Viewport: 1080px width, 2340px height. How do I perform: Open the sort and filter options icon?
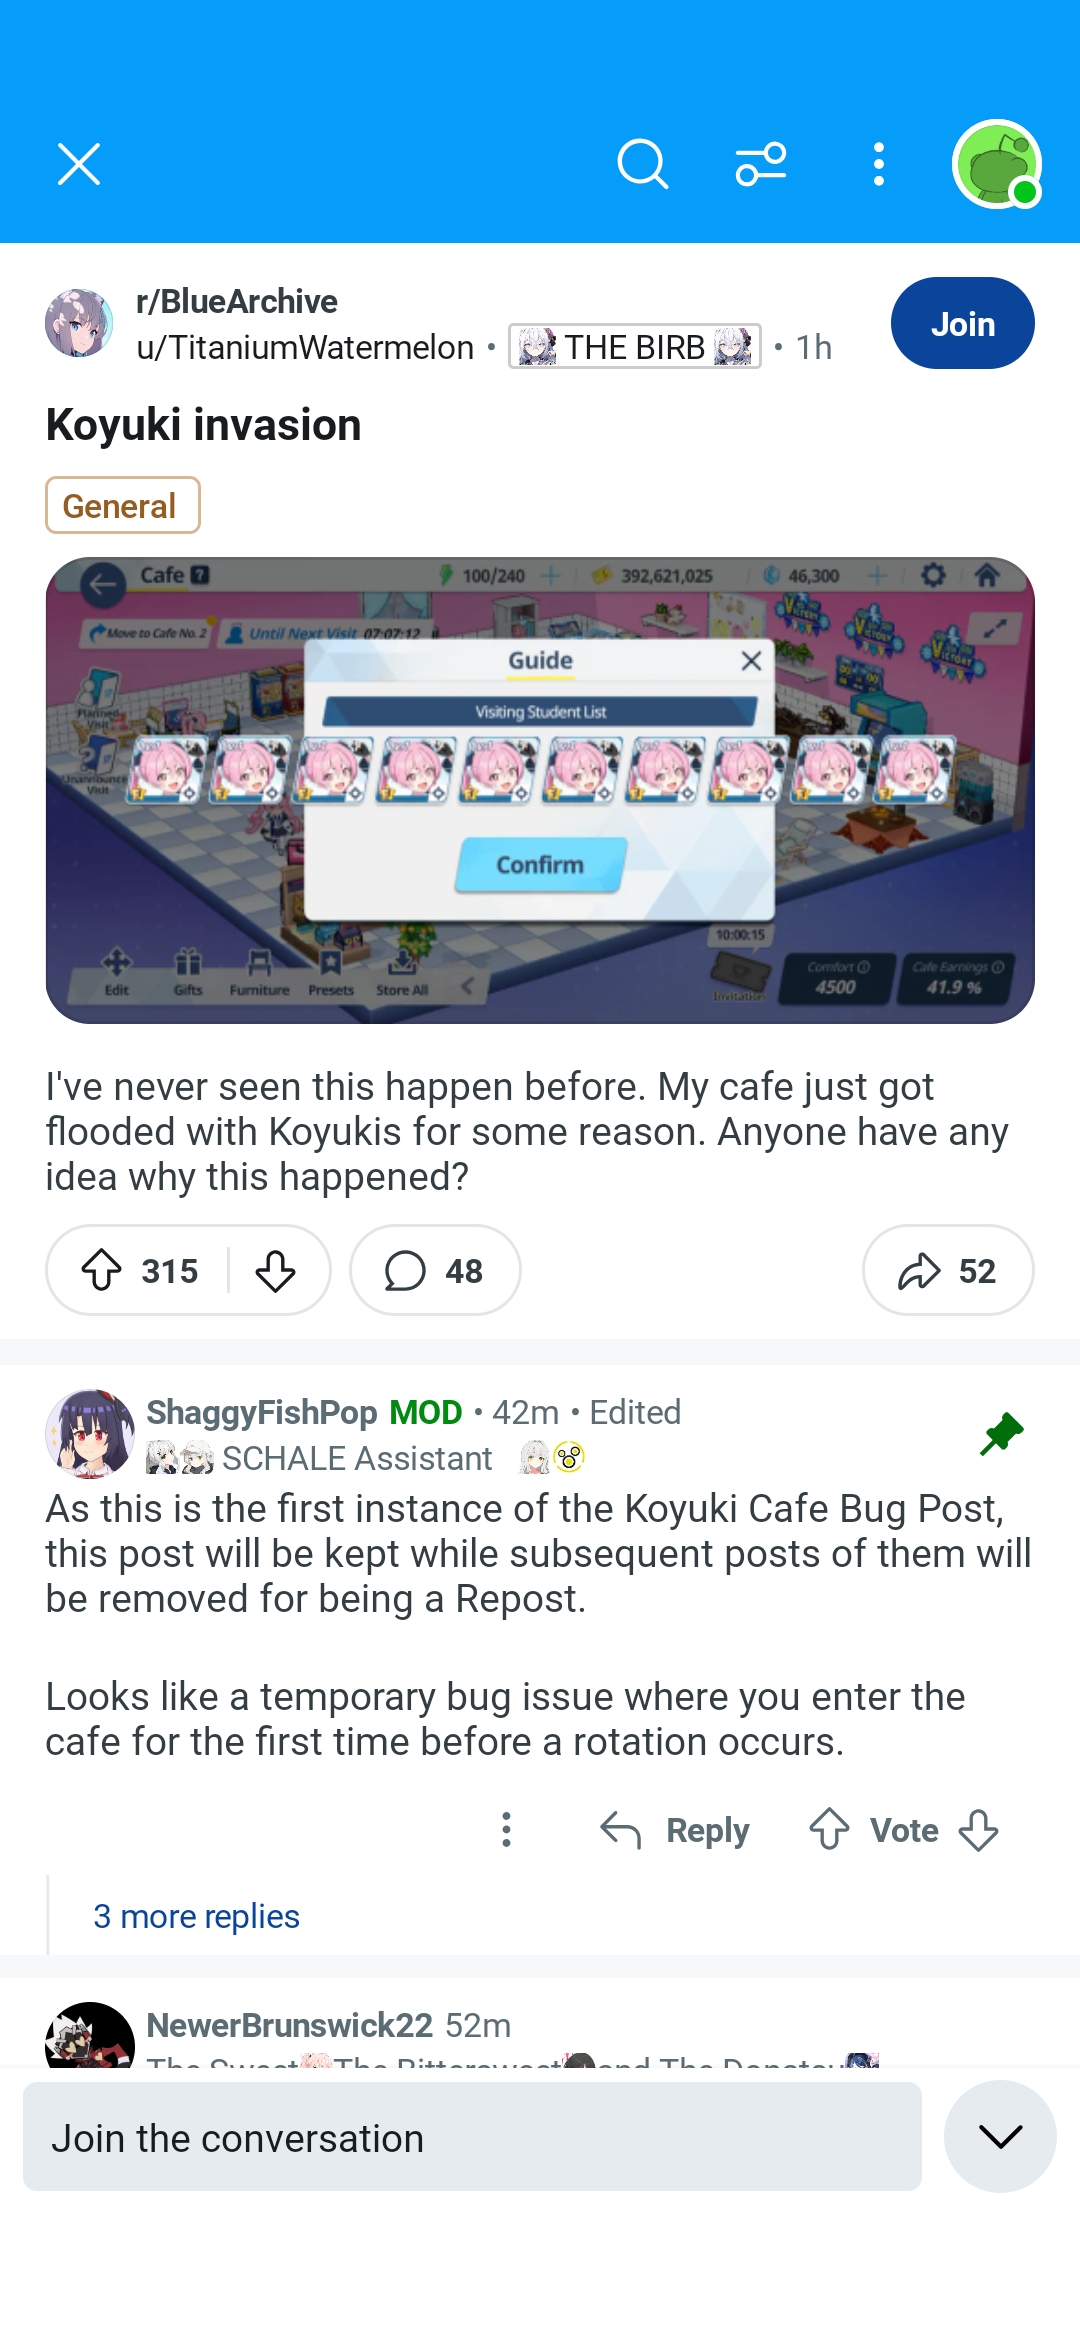point(761,164)
